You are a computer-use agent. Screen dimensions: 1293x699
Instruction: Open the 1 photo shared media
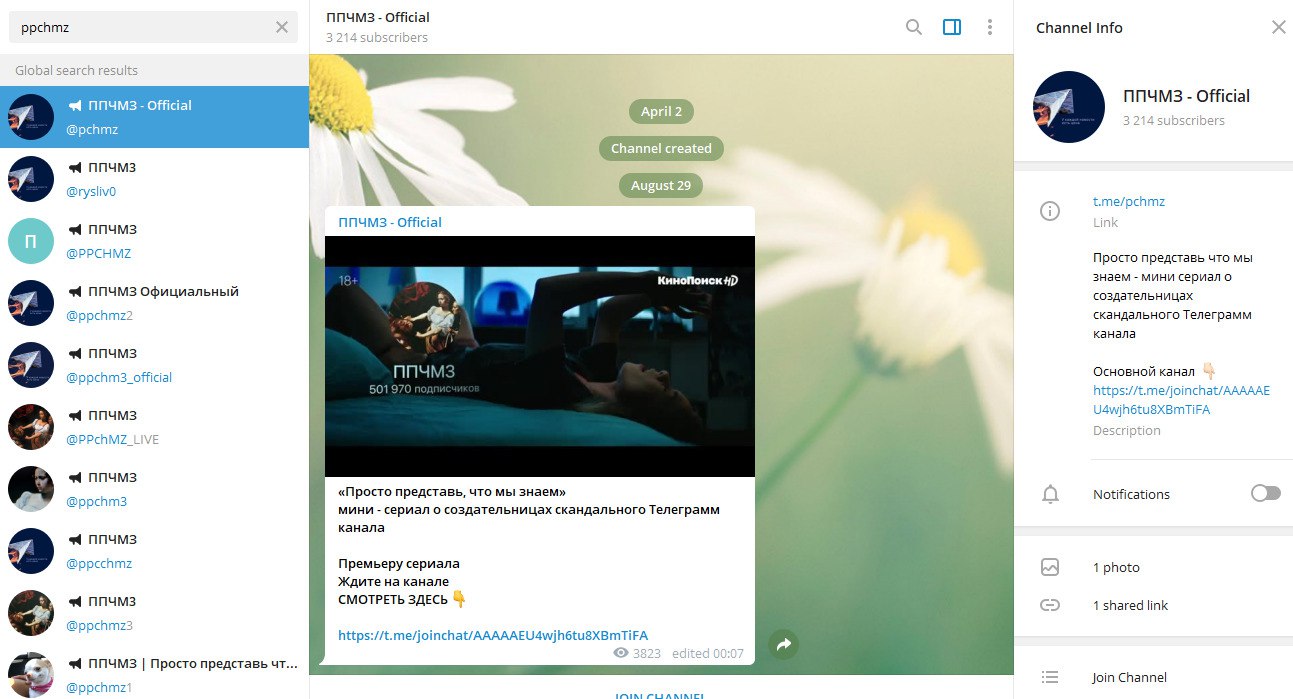pyautogui.click(x=1116, y=567)
